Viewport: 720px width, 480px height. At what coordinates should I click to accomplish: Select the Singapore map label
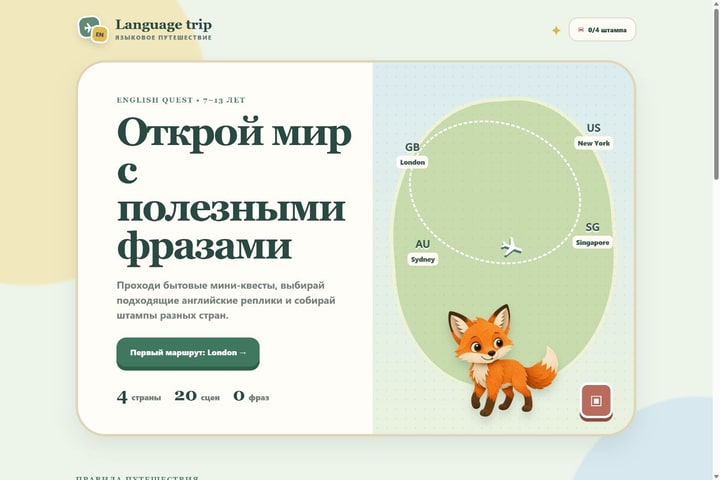592,243
